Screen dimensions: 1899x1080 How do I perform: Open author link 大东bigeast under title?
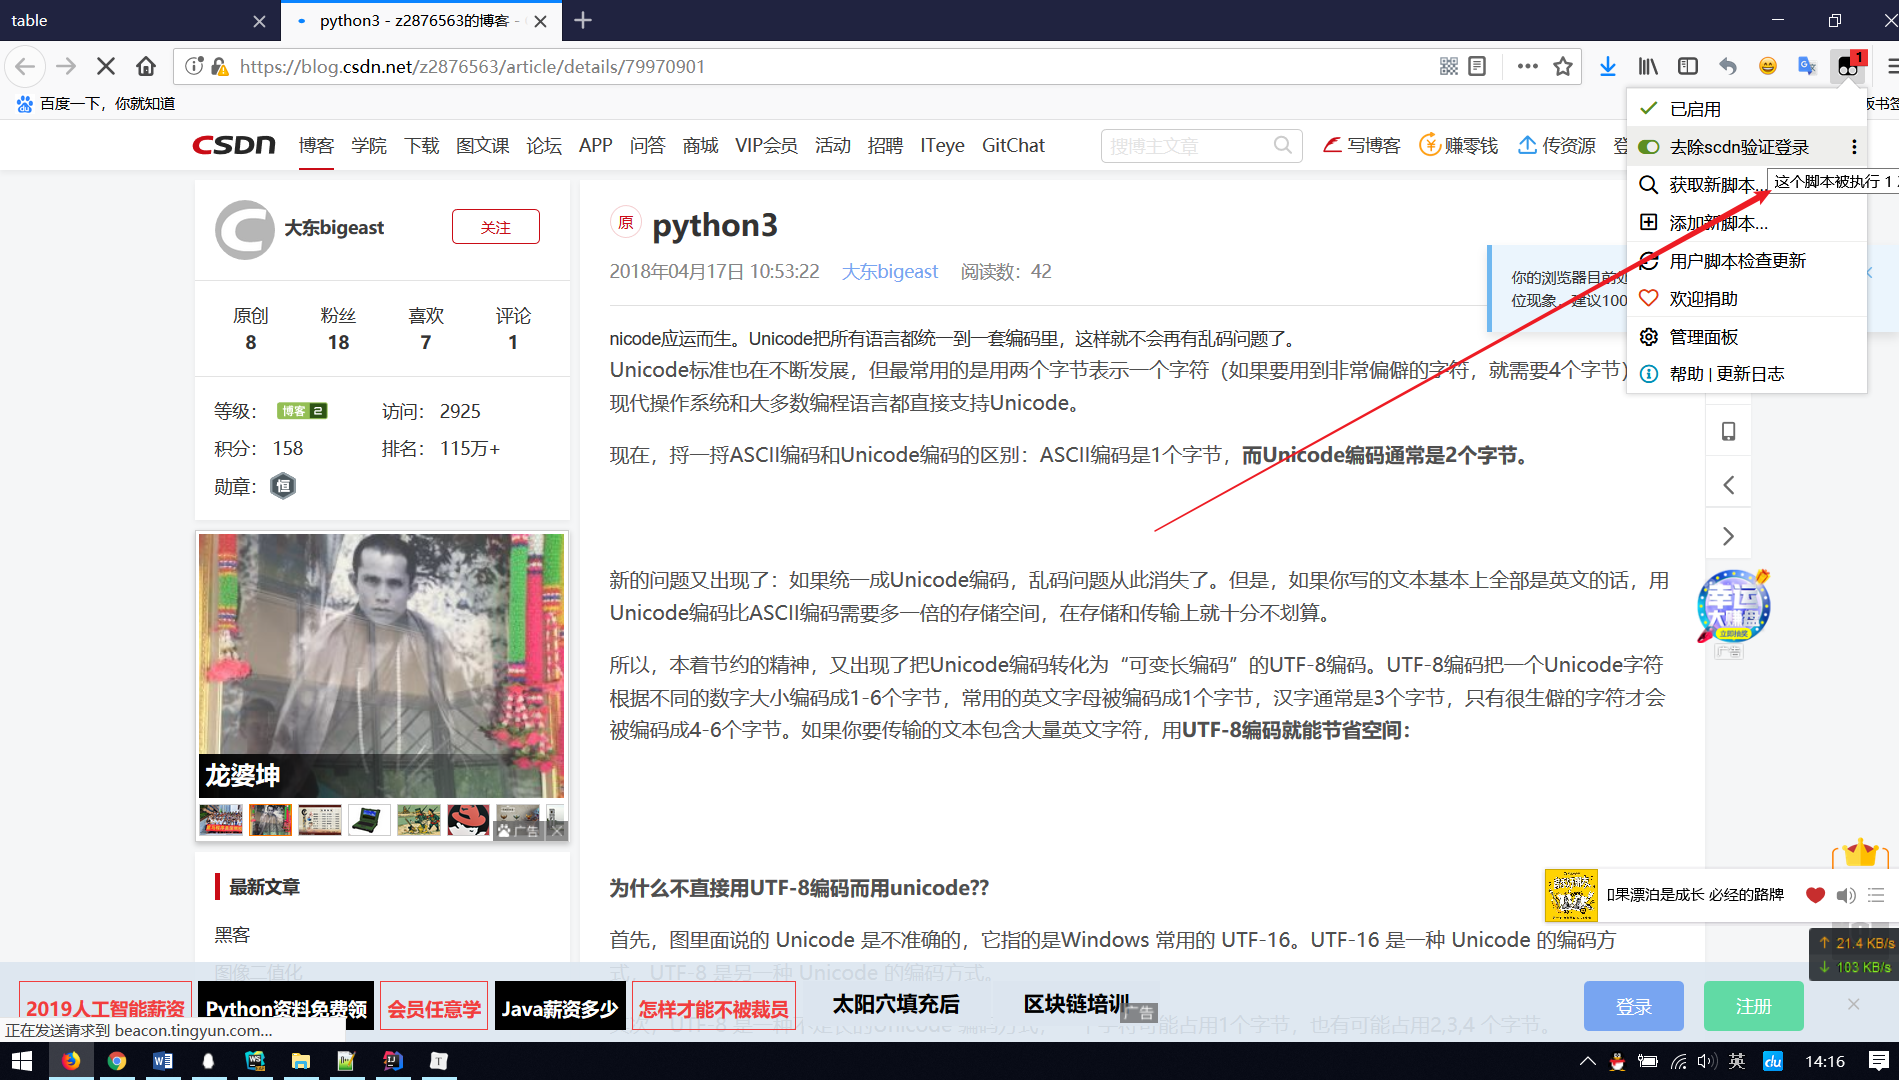[889, 271]
